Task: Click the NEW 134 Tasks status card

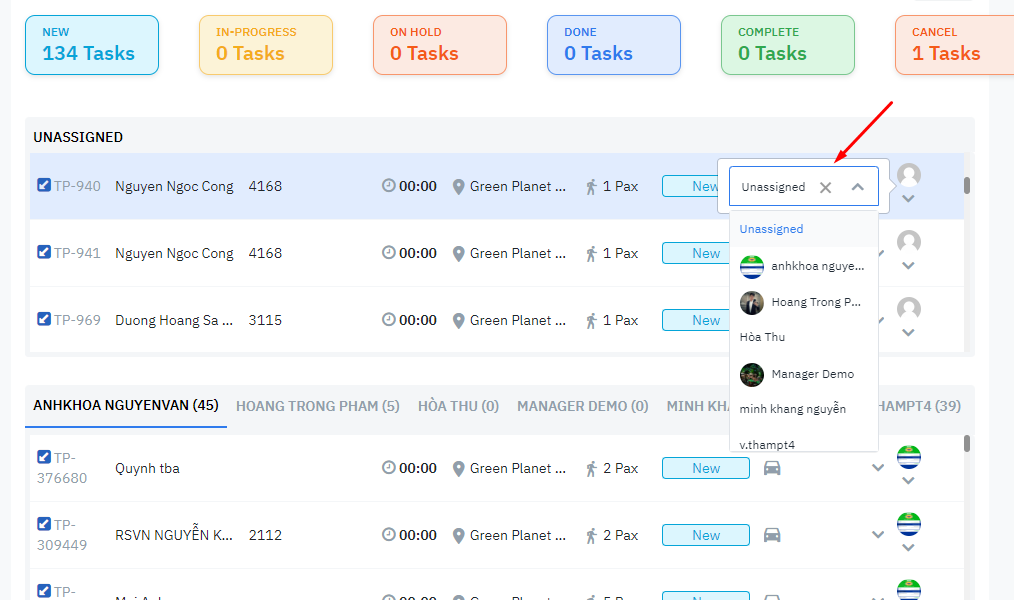Action: [x=91, y=45]
